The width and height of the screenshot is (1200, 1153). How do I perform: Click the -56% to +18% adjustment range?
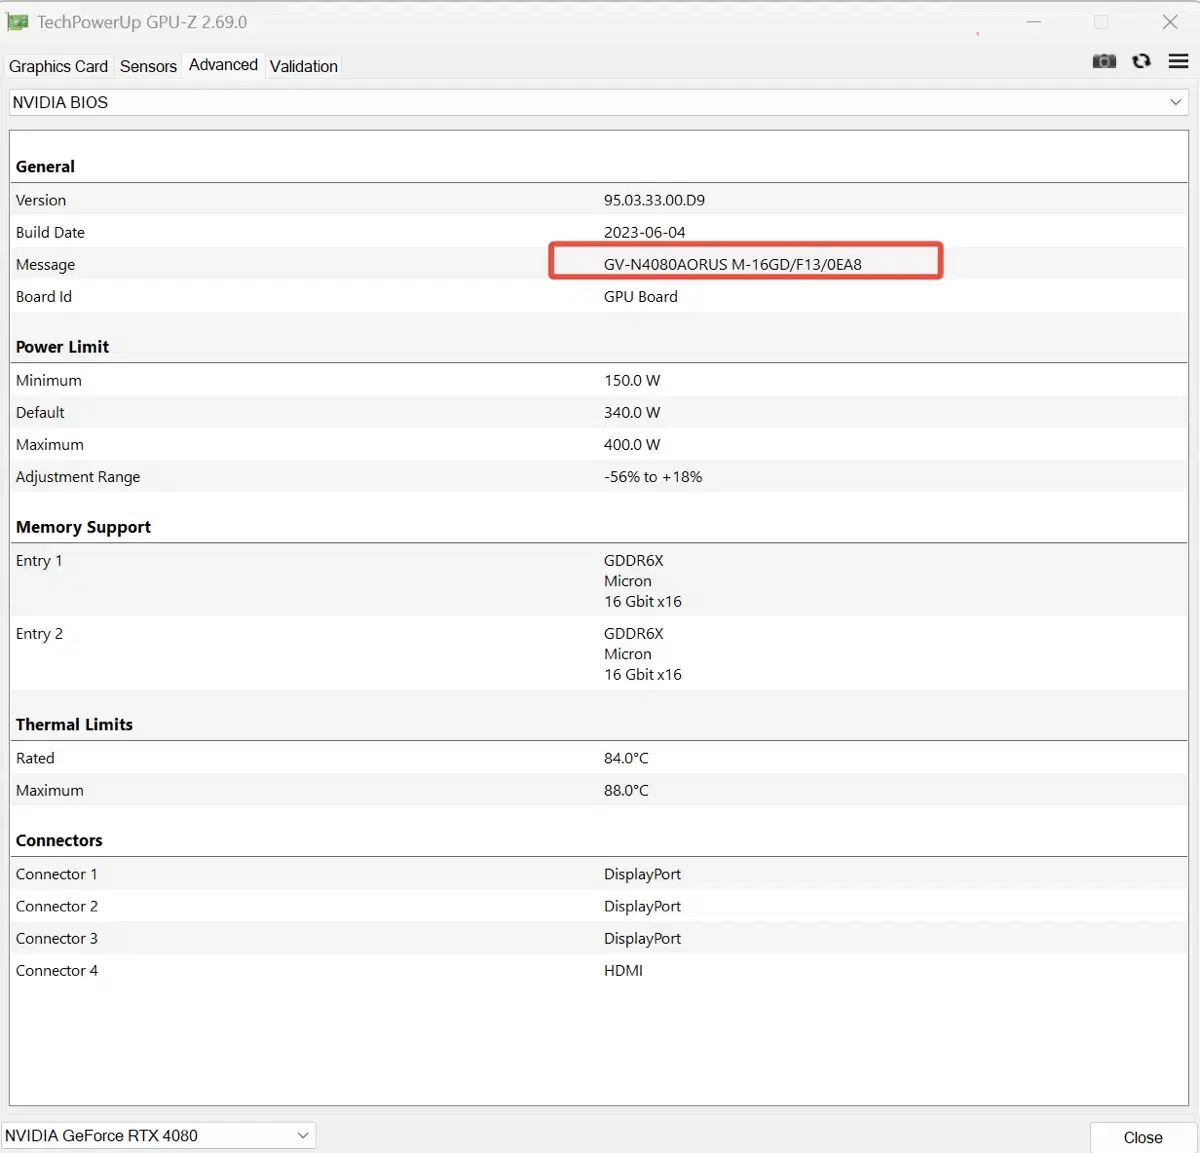pos(652,476)
